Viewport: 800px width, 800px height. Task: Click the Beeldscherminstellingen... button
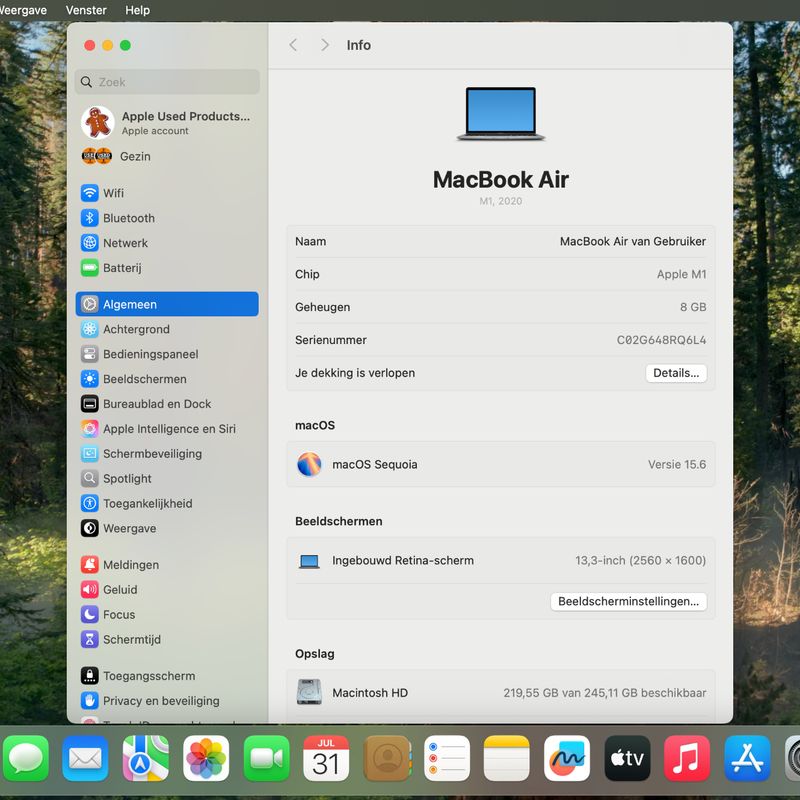point(629,601)
